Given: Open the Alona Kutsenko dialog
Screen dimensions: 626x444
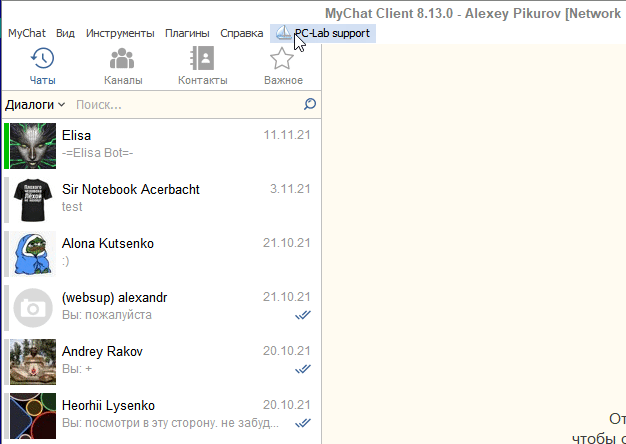Looking at the screenshot, I should click(162, 254).
